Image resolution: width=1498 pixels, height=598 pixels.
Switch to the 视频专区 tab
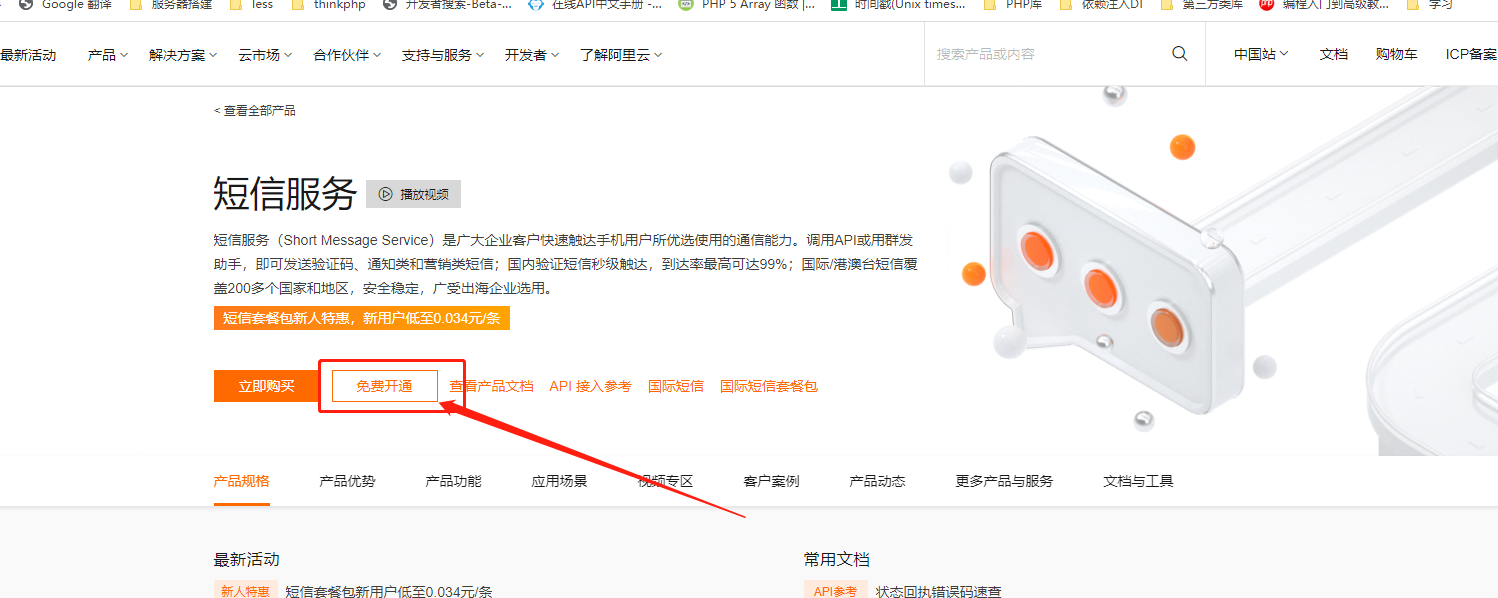665,481
